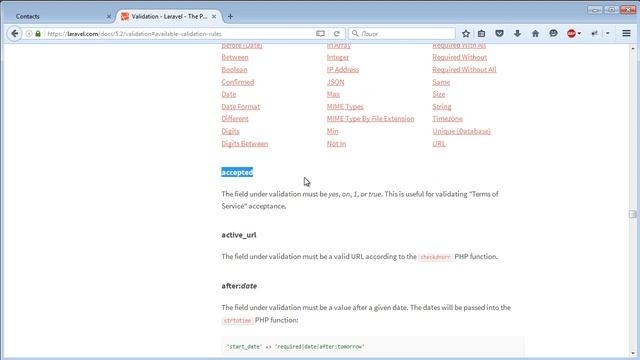Open a new tab with plus button
Image resolution: width=640 pixels, height=360 pixels.
230,16
